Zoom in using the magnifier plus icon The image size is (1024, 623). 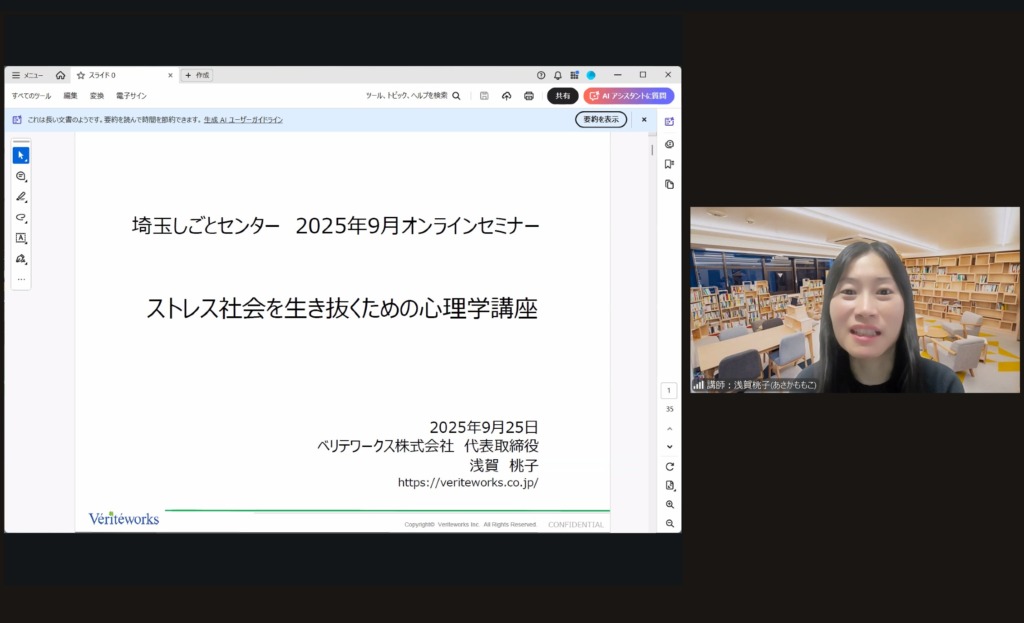669,505
